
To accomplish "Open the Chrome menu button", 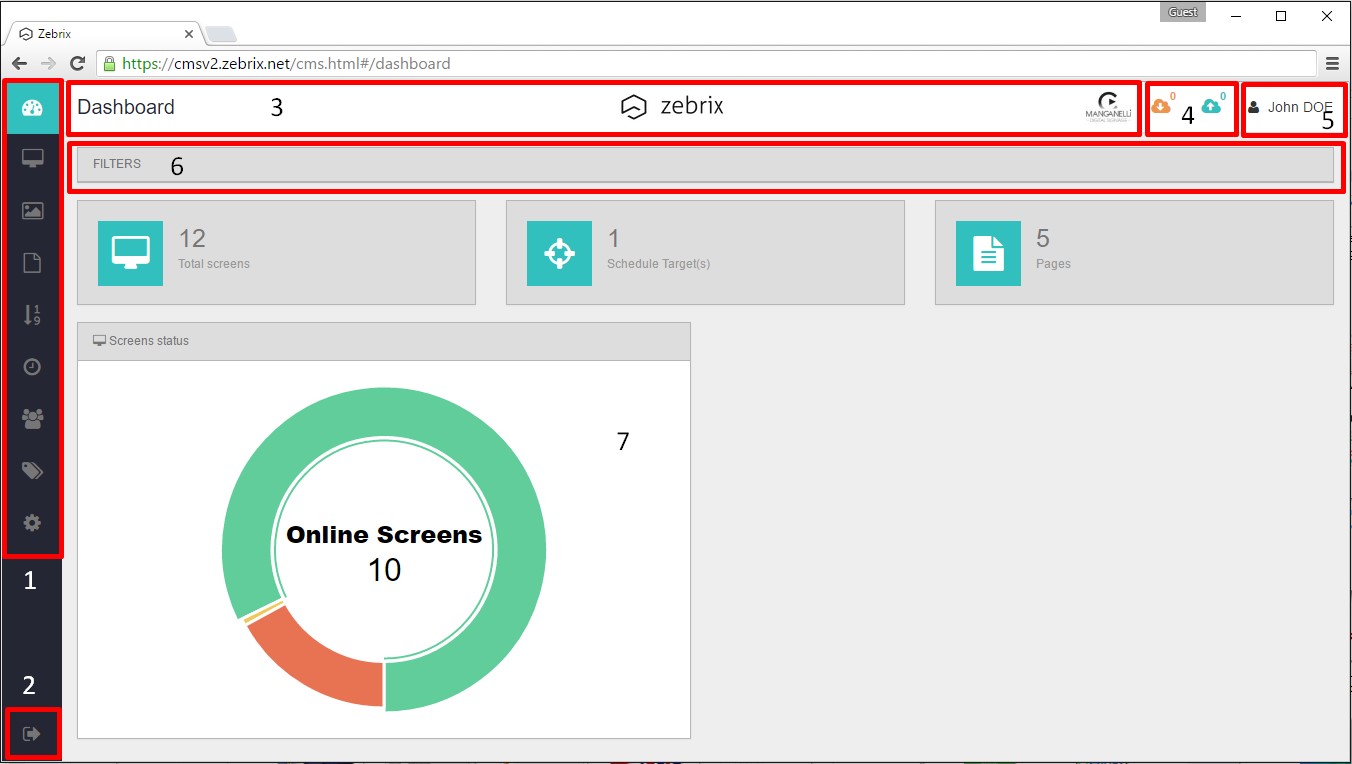I will coord(1333,62).
